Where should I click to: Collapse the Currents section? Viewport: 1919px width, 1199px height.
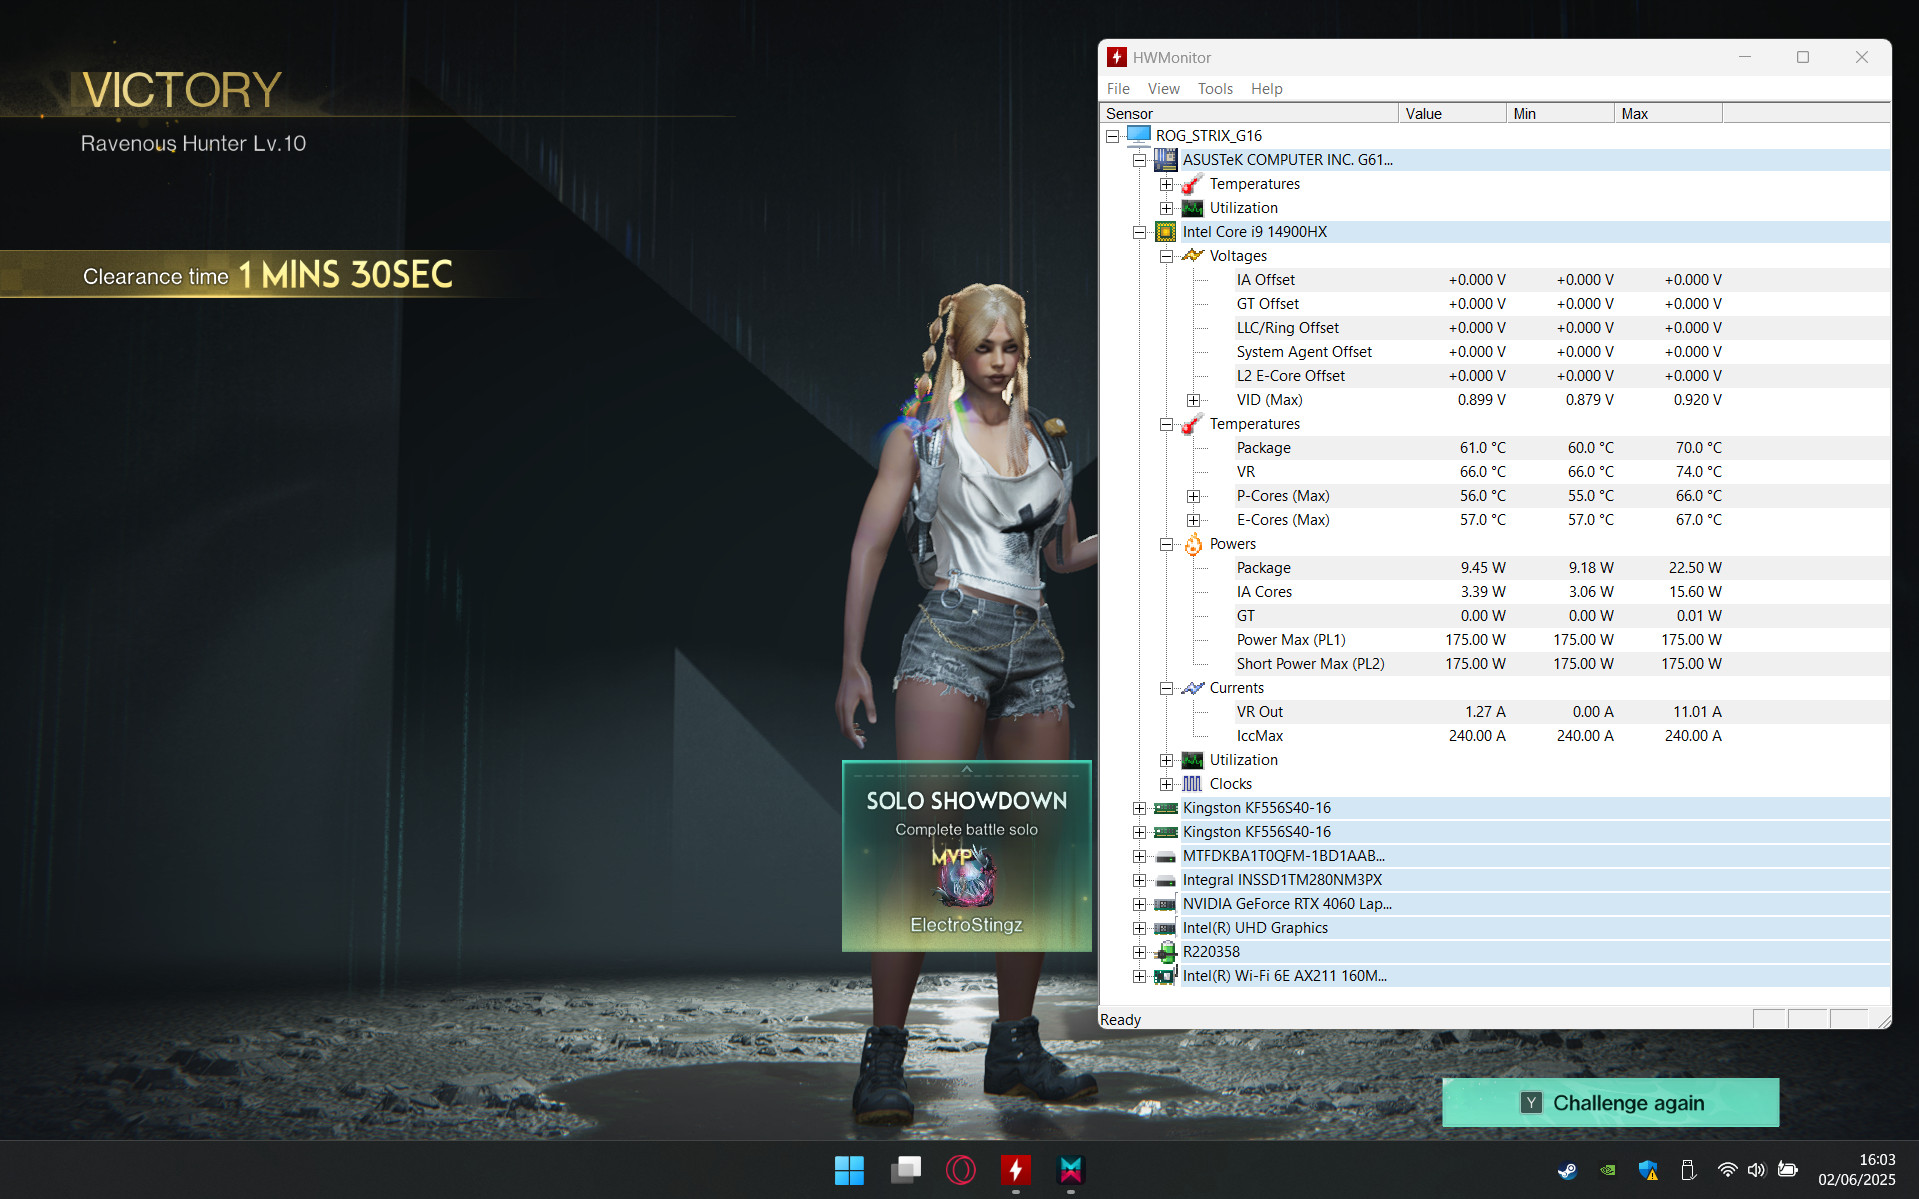click(1166, 688)
